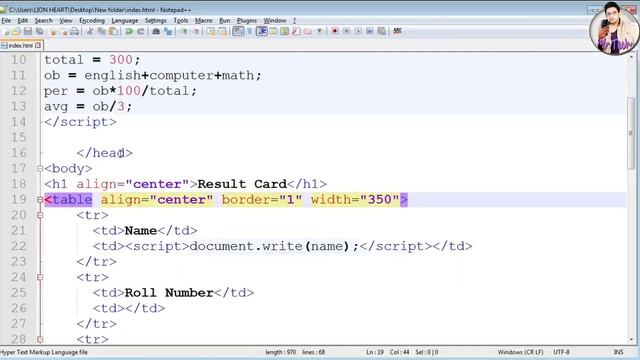Toggle synchronized vertical scrolling
Screen dimensions: 640x360
211,31
